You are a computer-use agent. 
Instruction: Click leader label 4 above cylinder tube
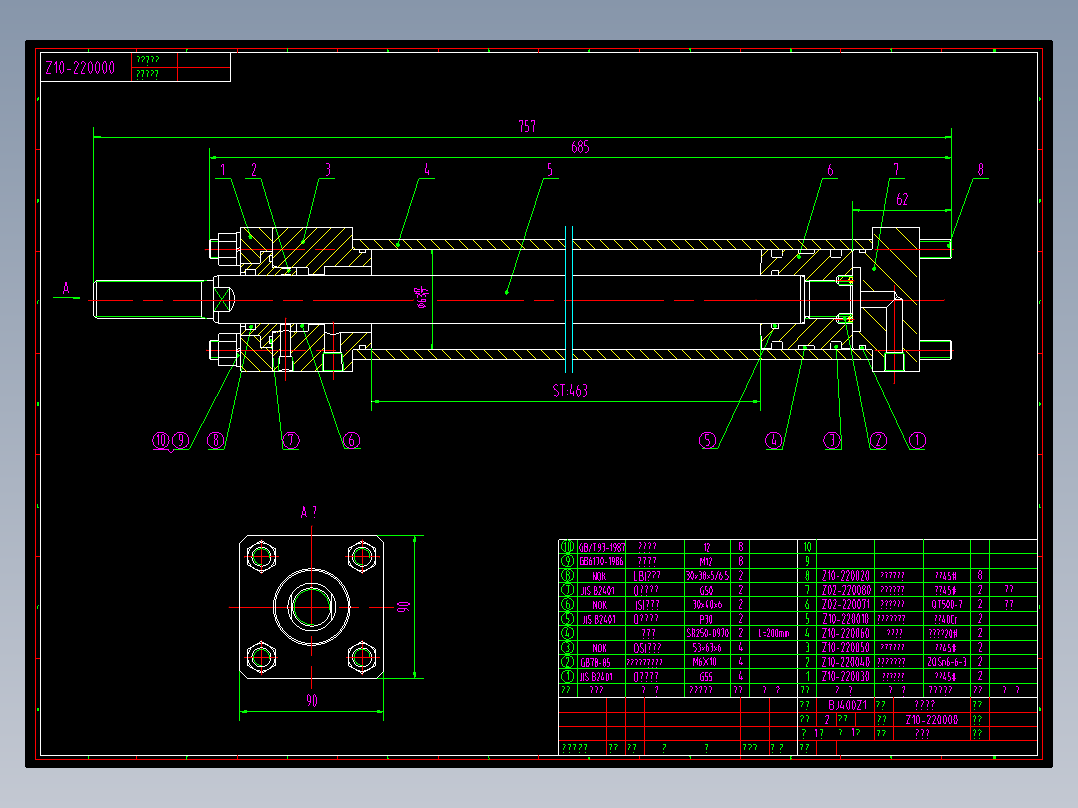tap(426, 169)
